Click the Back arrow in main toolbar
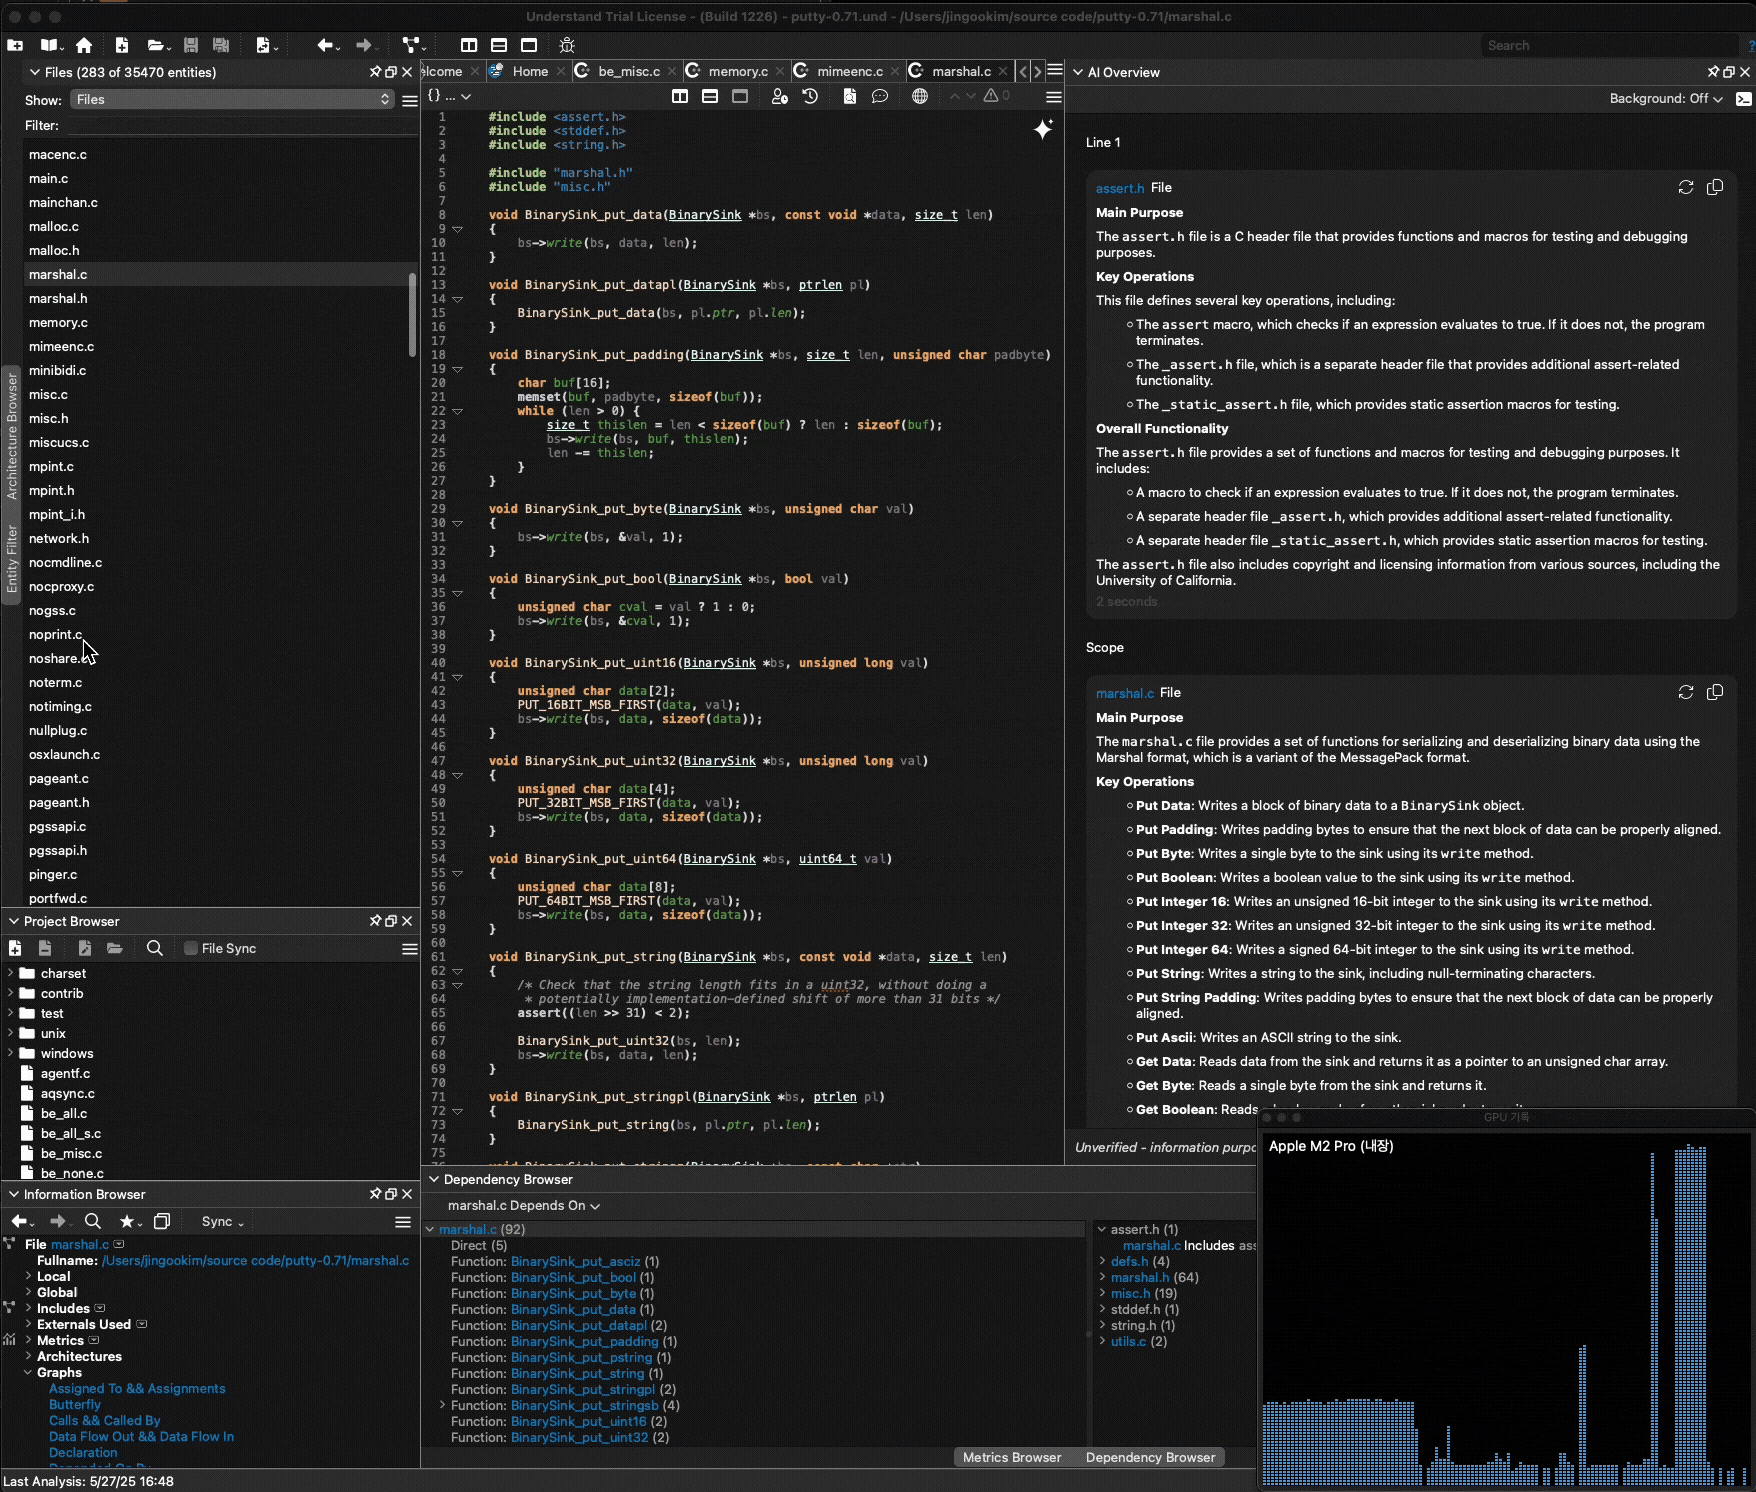 point(325,45)
